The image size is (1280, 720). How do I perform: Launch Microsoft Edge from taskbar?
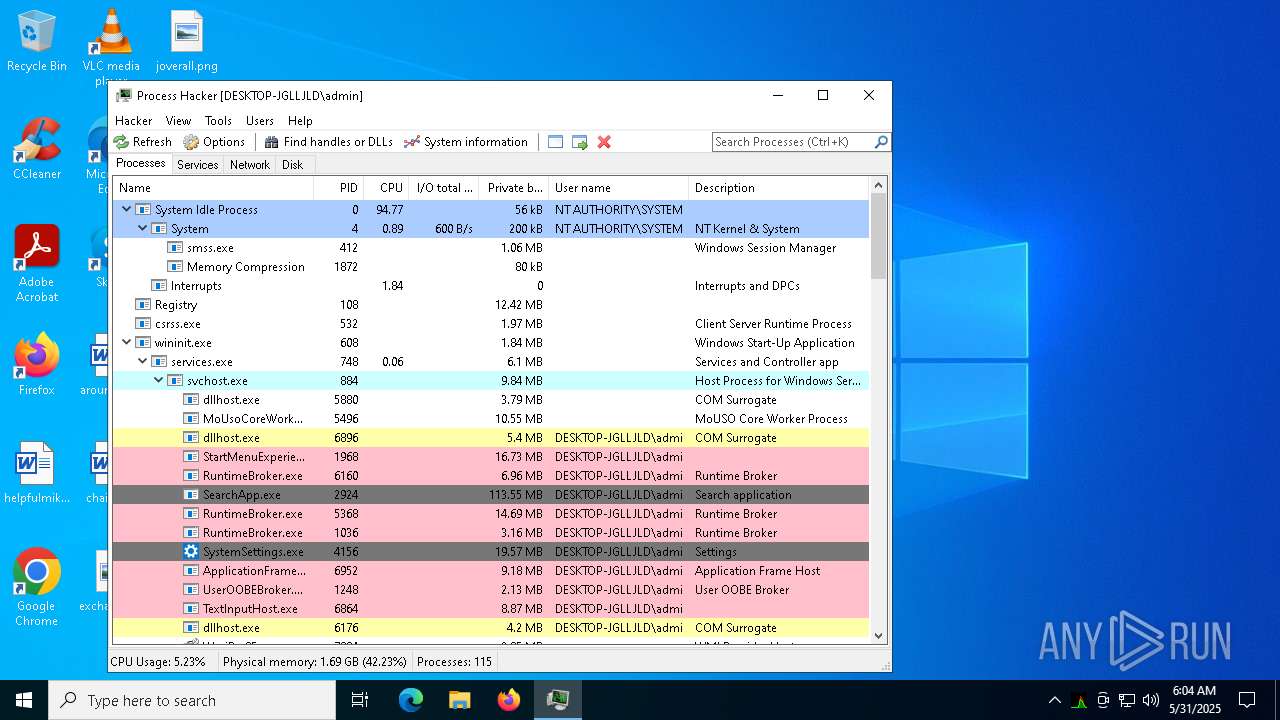coord(411,700)
